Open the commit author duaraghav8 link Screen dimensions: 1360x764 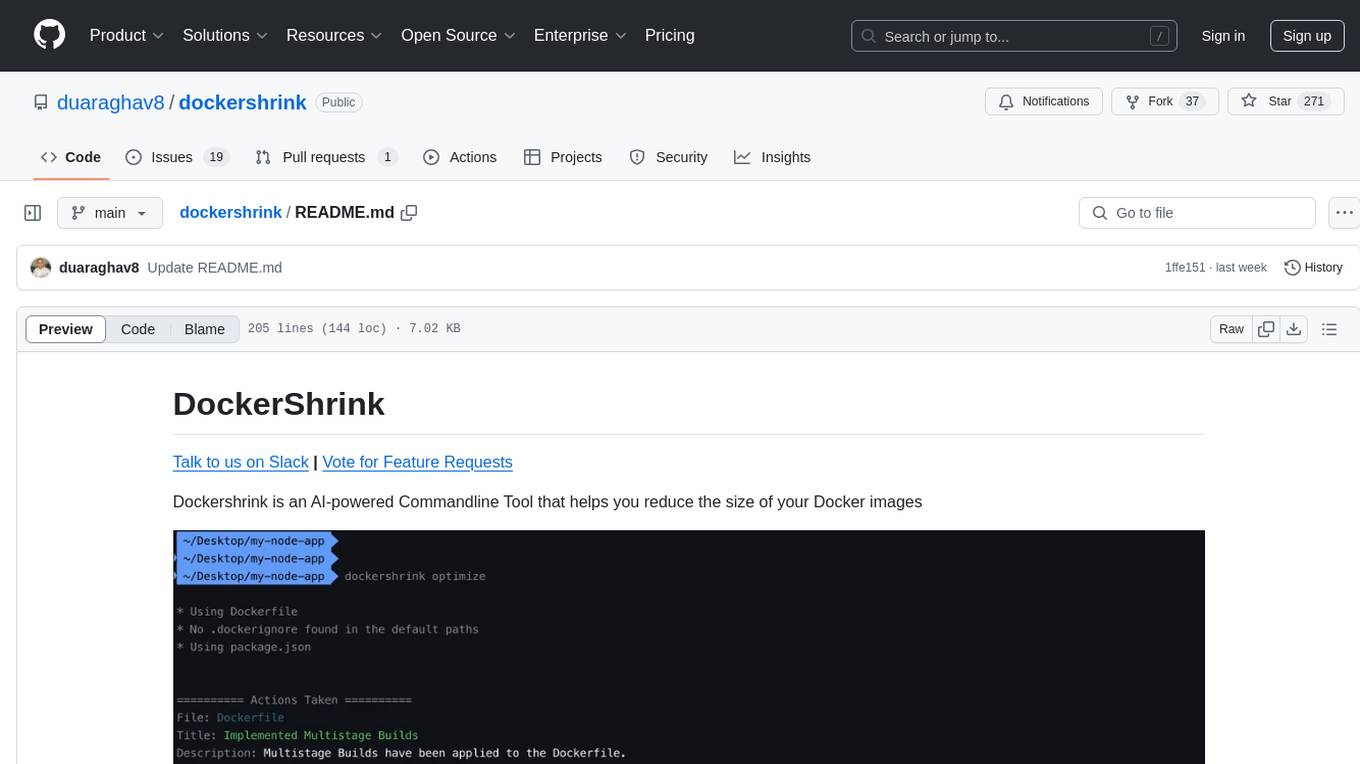[99, 268]
